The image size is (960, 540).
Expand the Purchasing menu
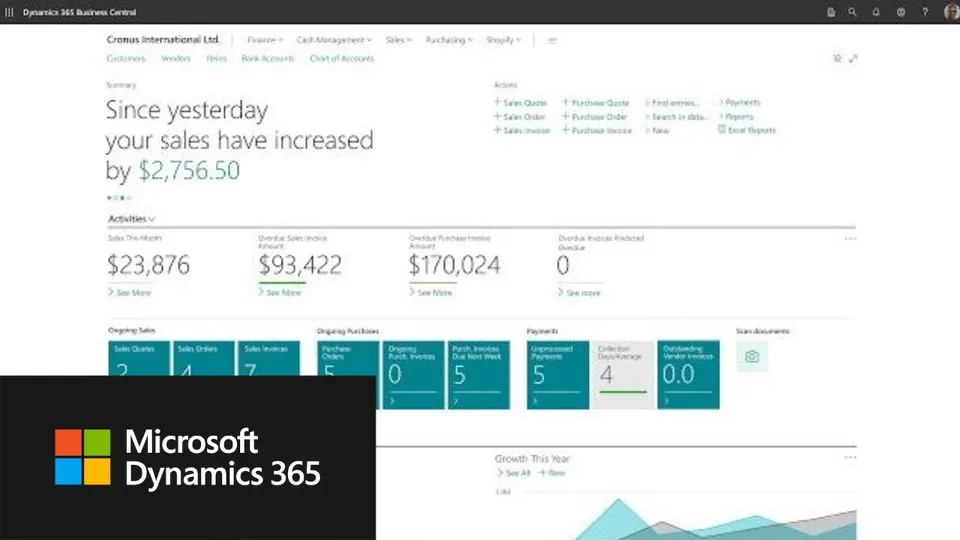coord(449,40)
